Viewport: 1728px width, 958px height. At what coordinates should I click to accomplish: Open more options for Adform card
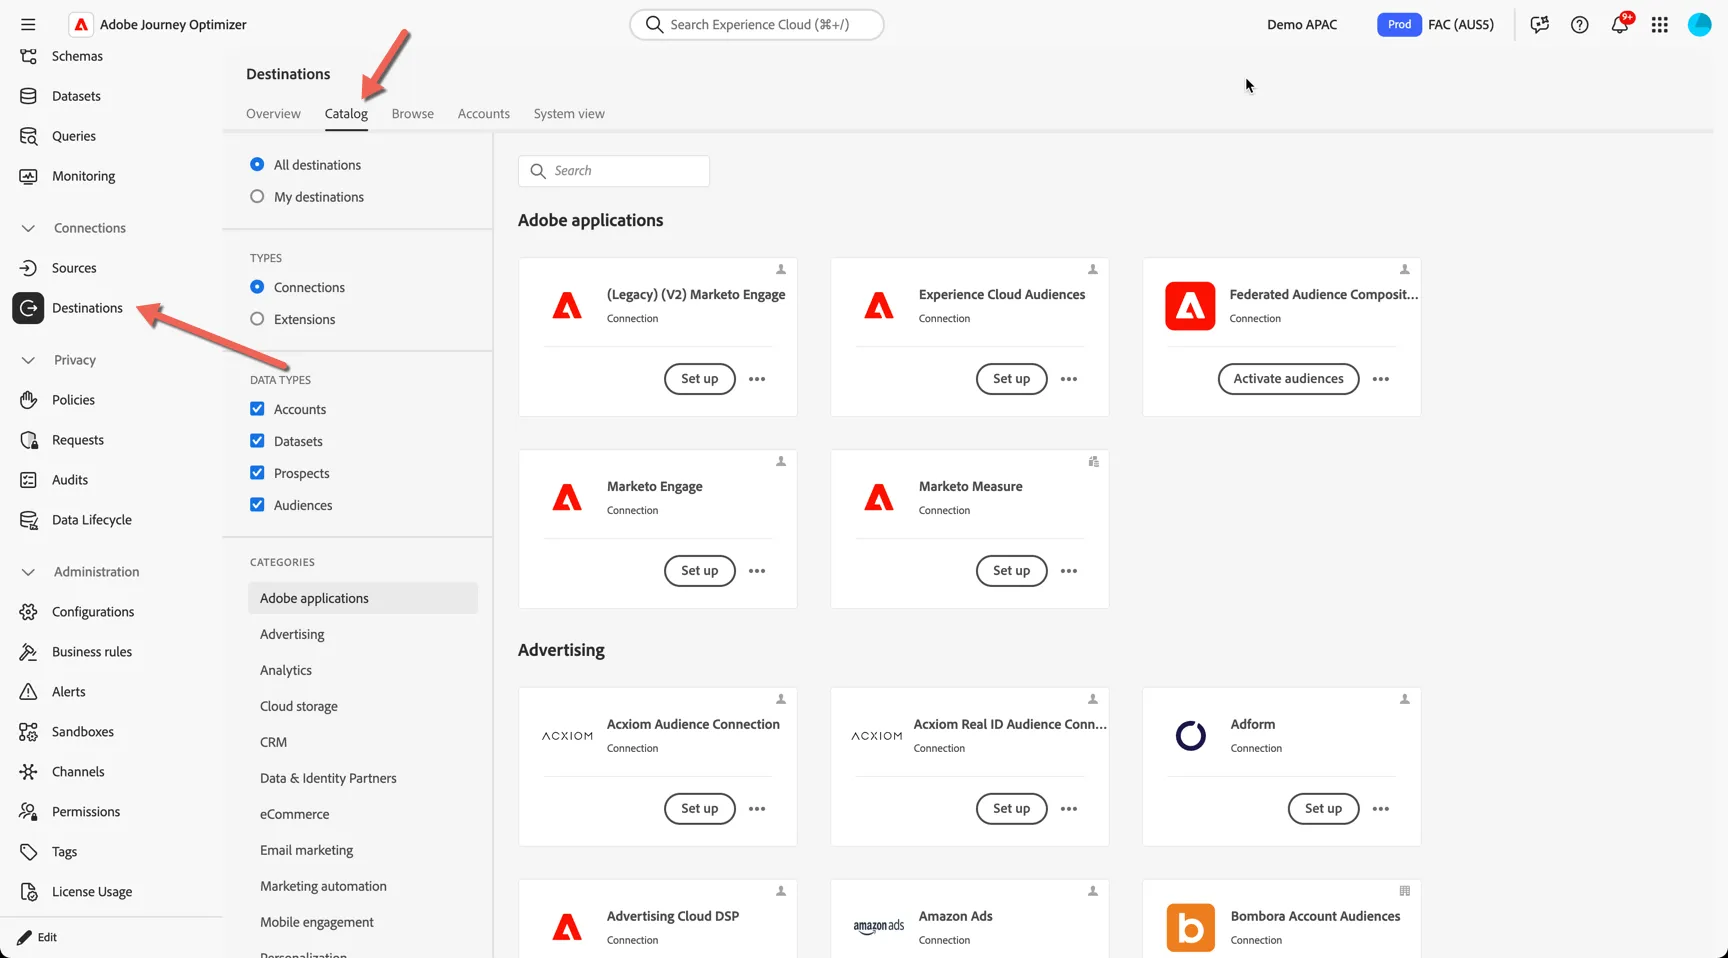click(x=1381, y=809)
